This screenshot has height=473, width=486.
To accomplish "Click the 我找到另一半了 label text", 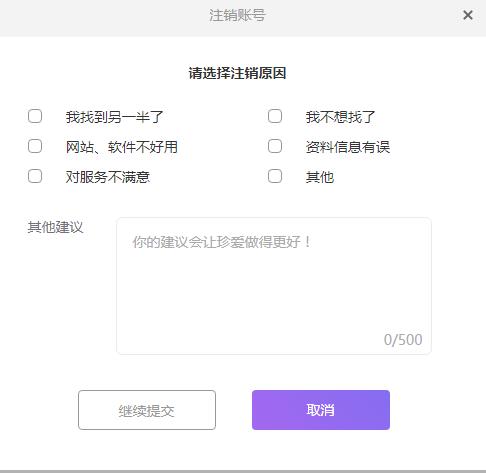I will click(x=114, y=117).
